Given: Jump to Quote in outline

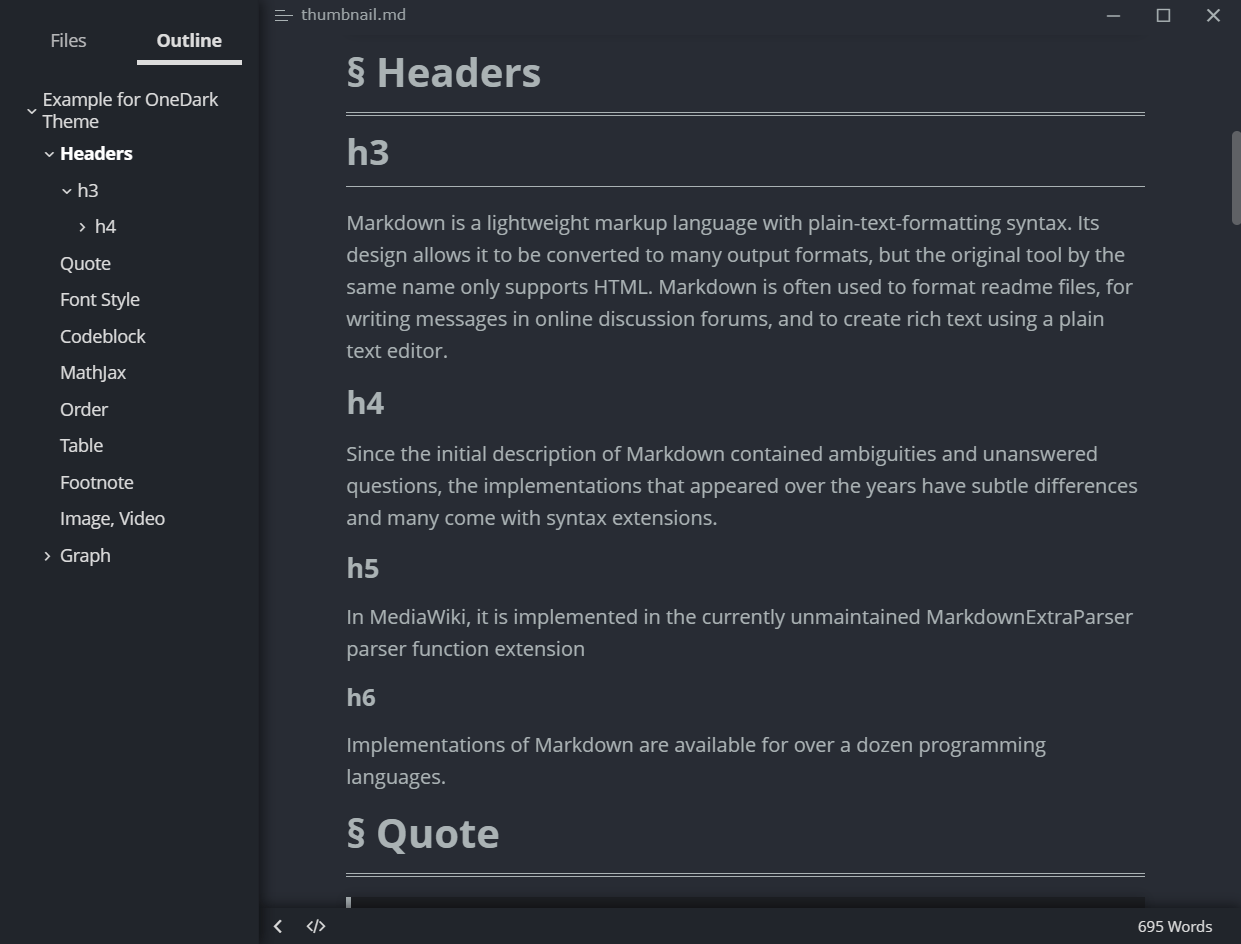Looking at the screenshot, I should pos(85,263).
